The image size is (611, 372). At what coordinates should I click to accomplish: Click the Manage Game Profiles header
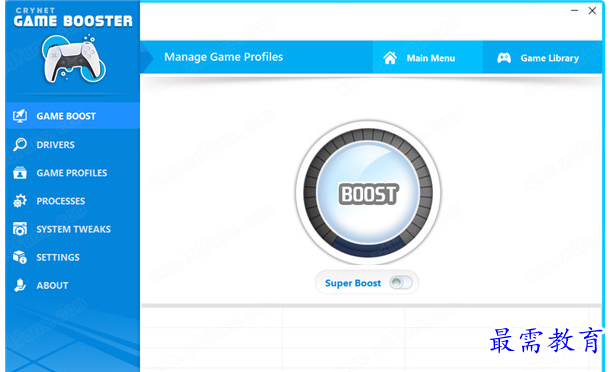click(x=223, y=57)
